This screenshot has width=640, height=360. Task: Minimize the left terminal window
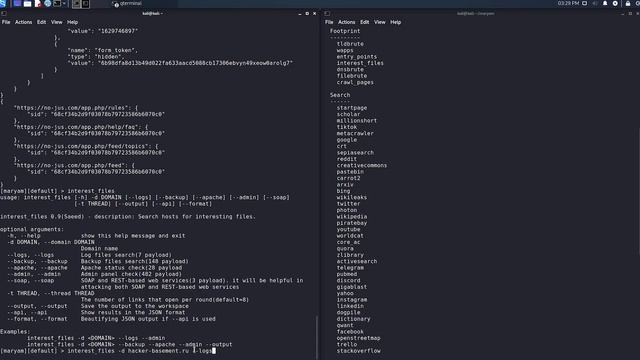pyautogui.click(x=300, y=13)
